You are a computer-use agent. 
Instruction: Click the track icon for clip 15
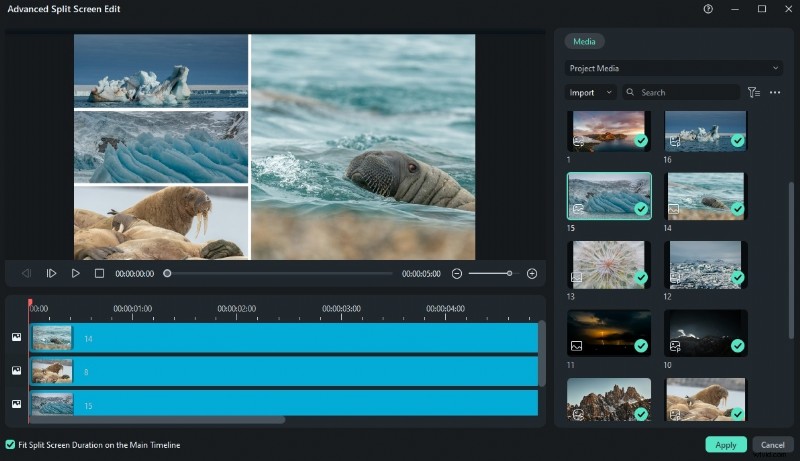tap(16, 404)
